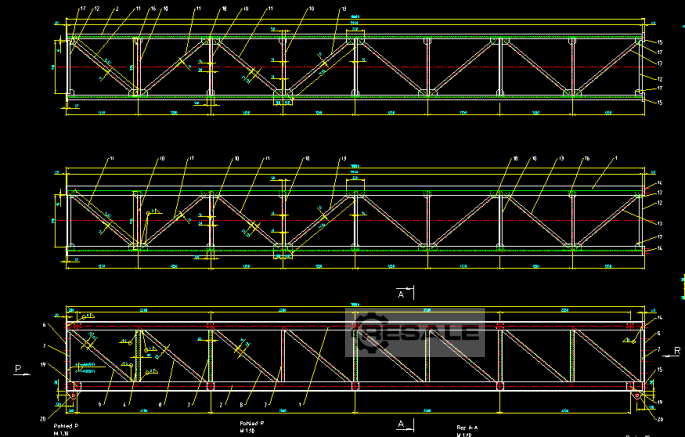Select the 'Pohled P' view label
Viewport: 685px width, 437px height.
click(68, 425)
